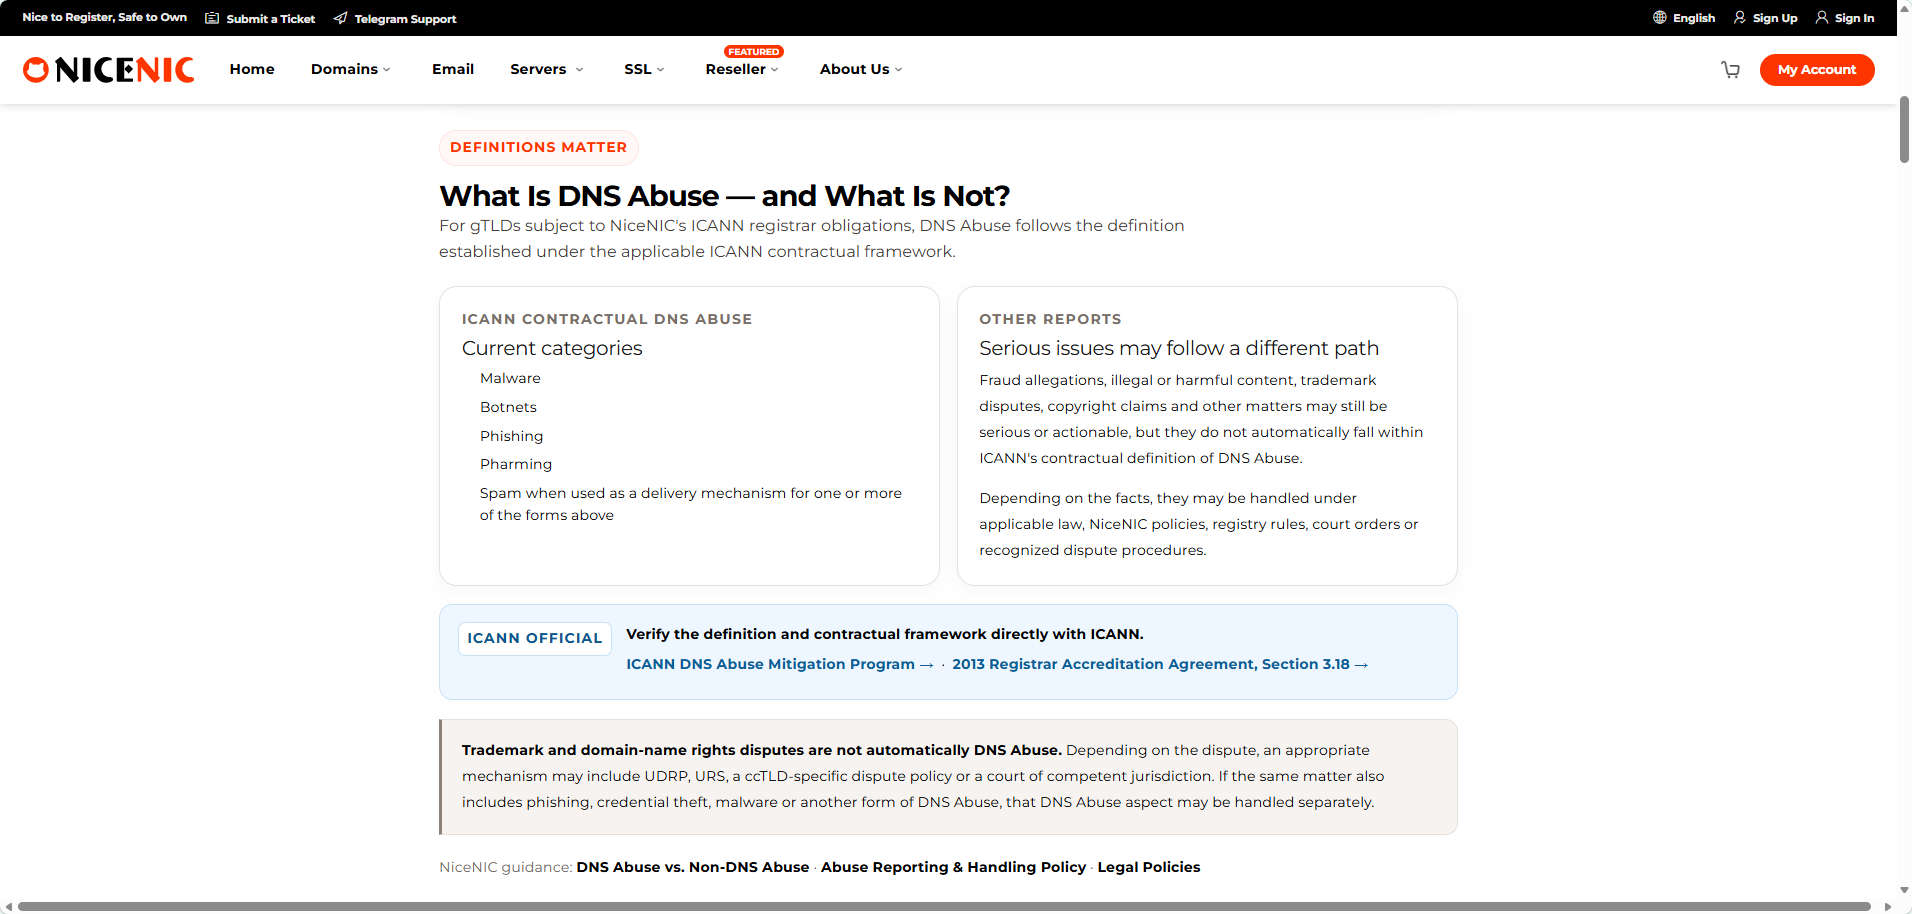Open Telegram Support link
Image resolution: width=1912 pixels, height=914 pixels.
pyautogui.click(x=405, y=19)
